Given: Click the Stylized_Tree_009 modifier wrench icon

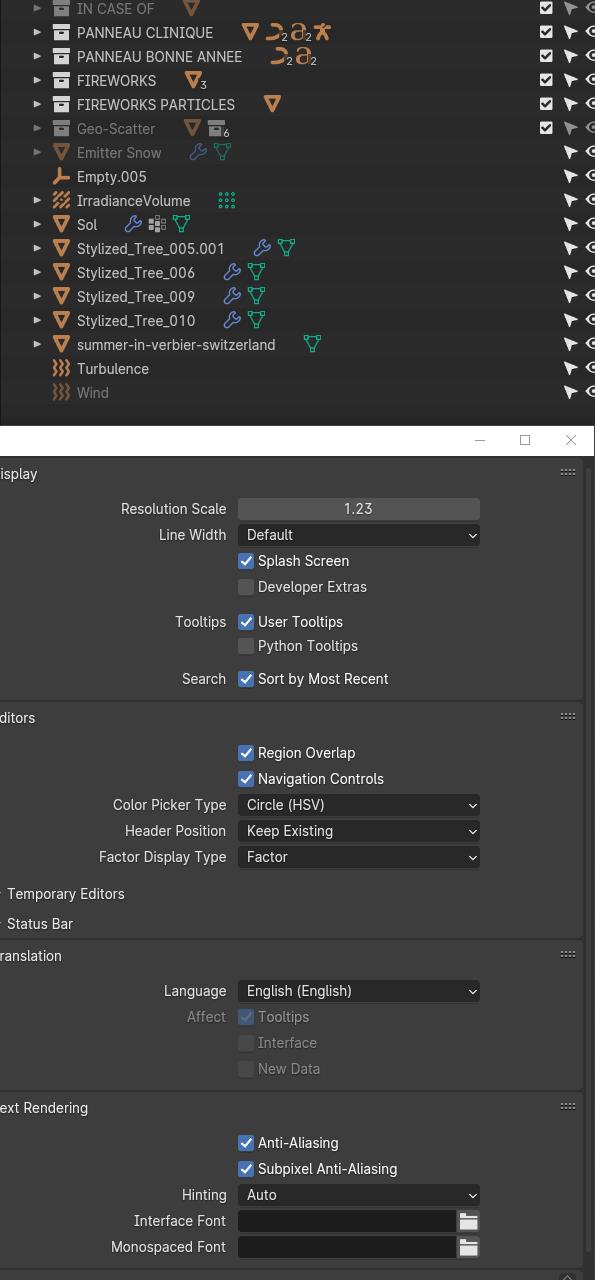Looking at the screenshot, I should pos(232,296).
